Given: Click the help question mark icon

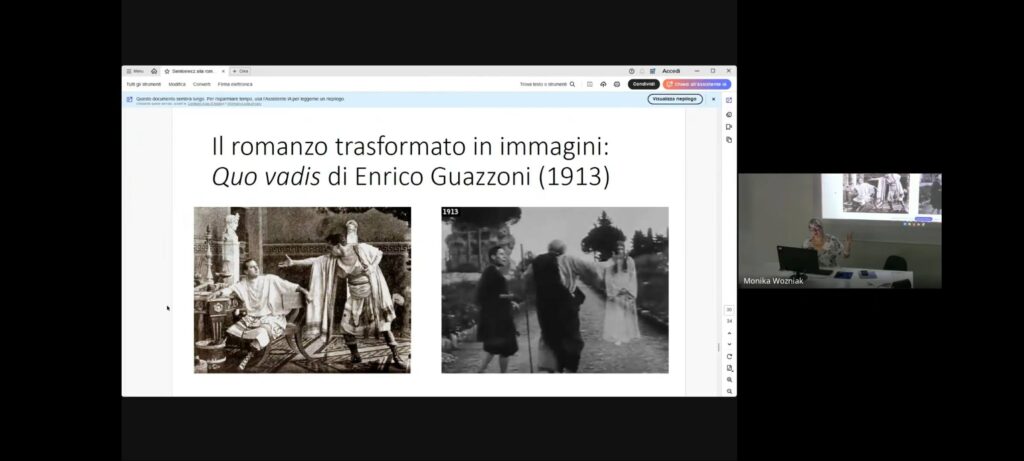Looking at the screenshot, I should [631, 71].
